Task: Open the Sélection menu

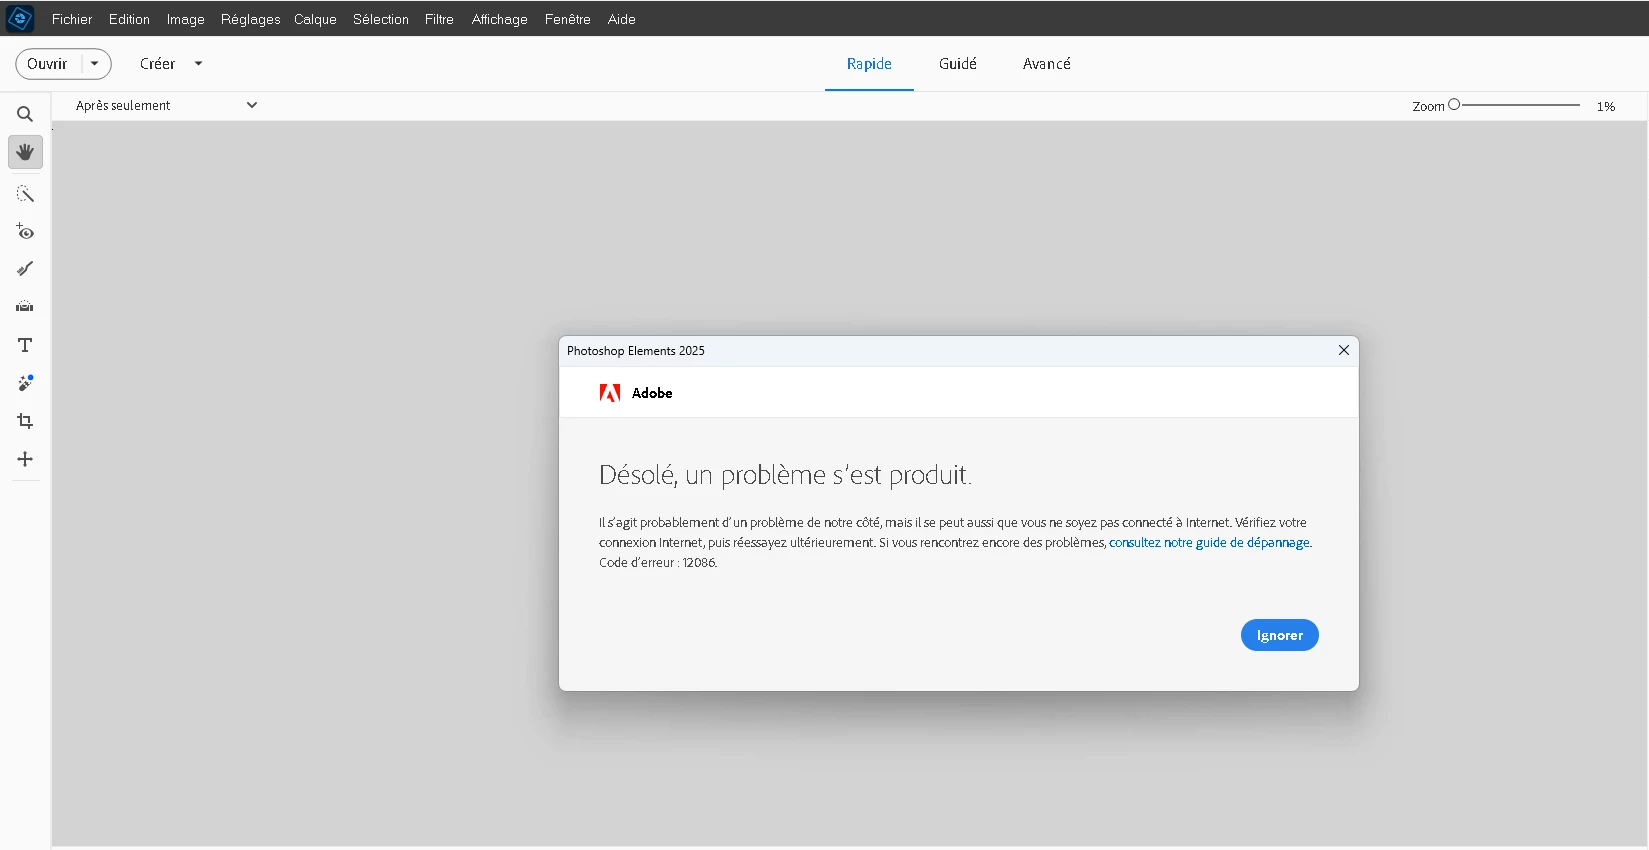Action: click(381, 19)
